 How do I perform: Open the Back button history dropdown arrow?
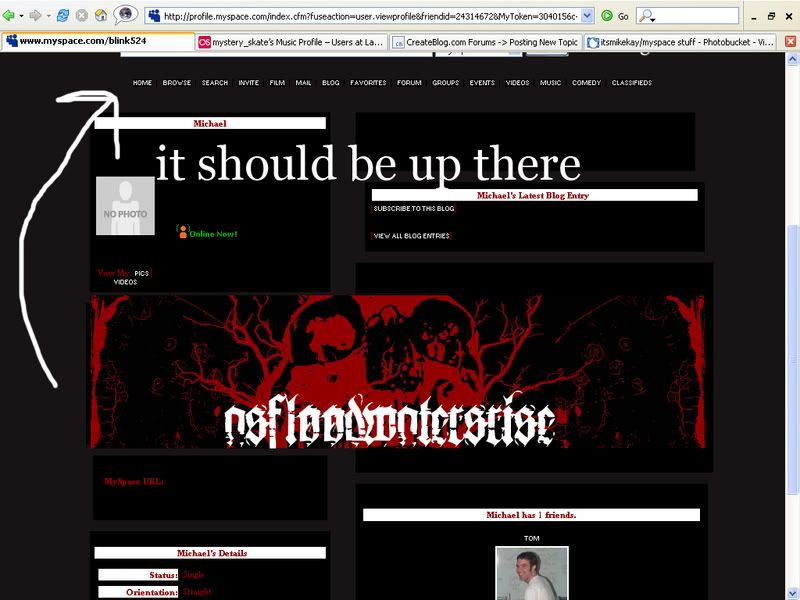click(21, 16)
